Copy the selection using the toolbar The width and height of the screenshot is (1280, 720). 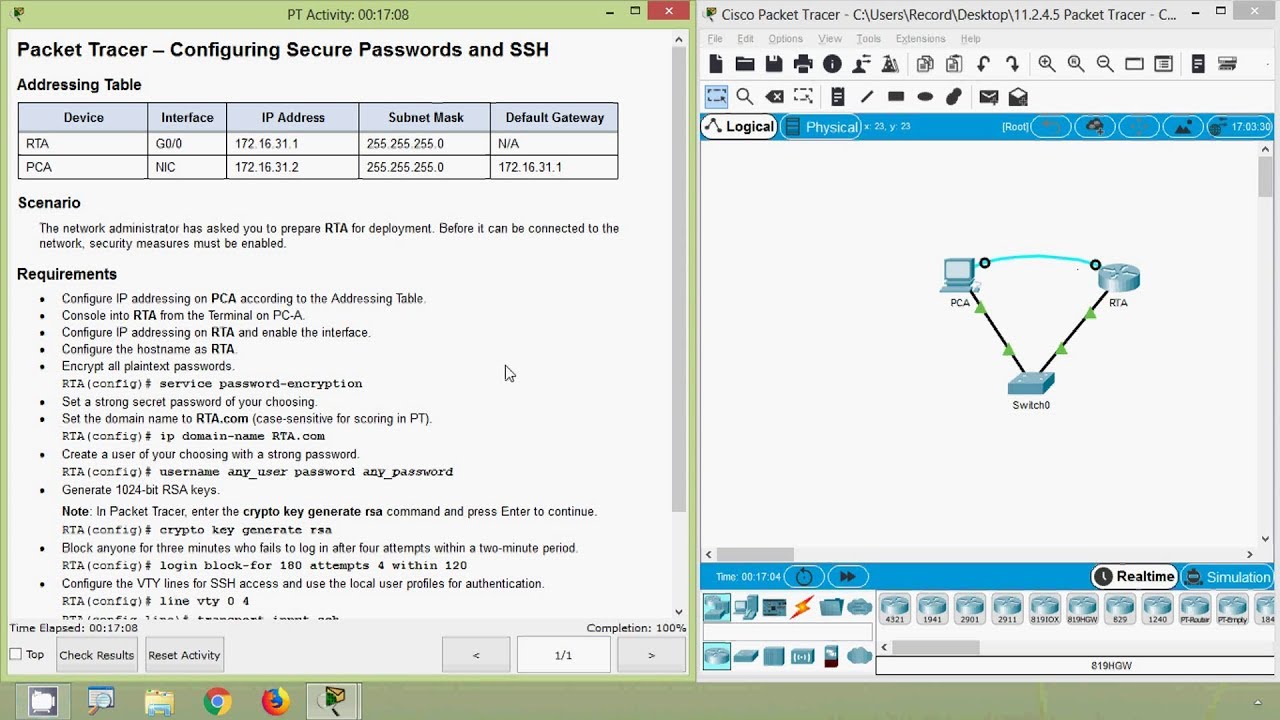(925, 64)
